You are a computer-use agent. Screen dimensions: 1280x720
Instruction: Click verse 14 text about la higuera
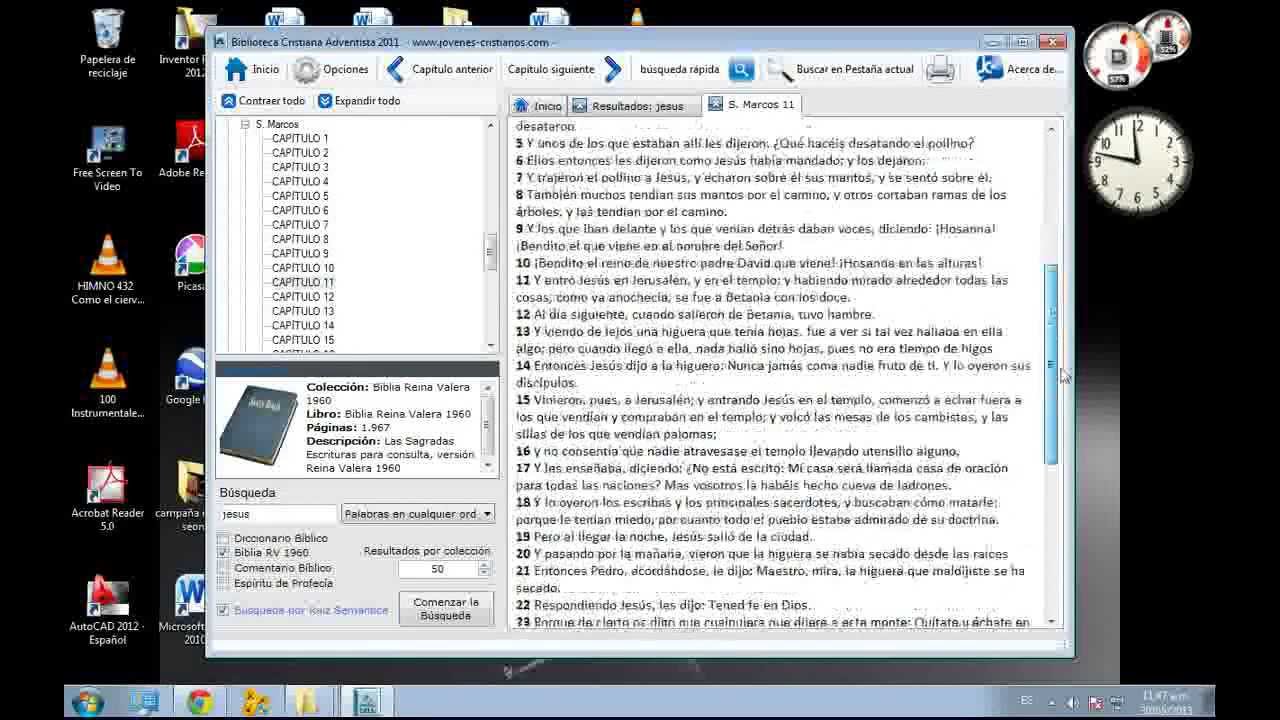pyautogui.click(x=773, y=374)
